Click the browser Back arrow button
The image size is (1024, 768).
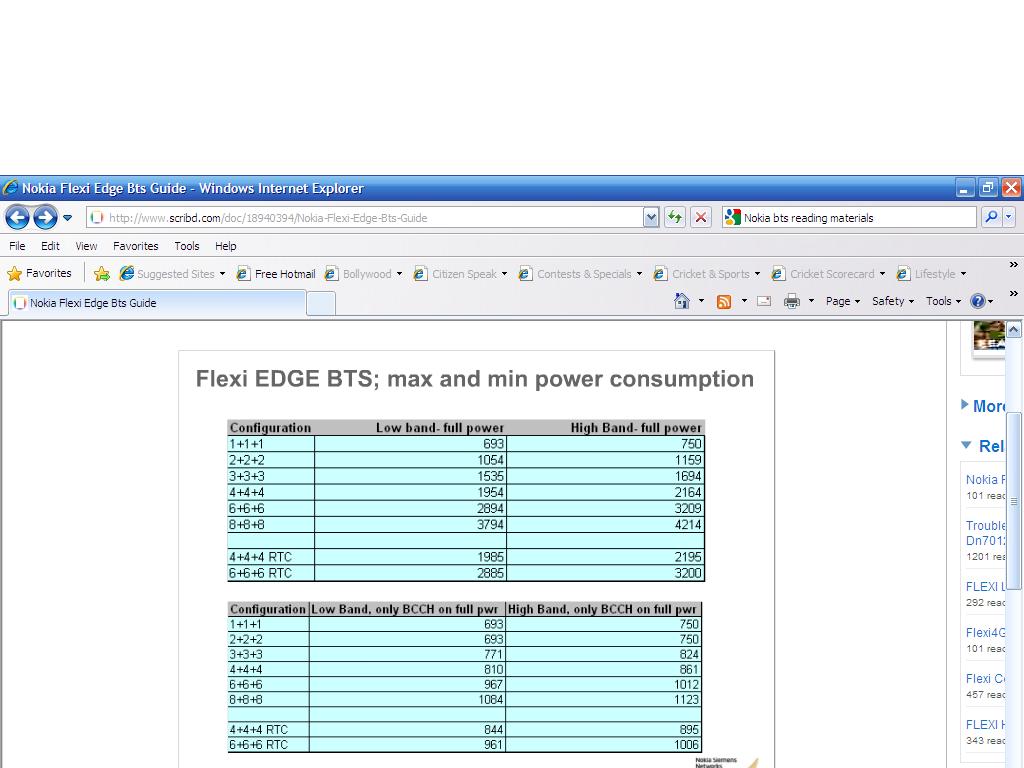(17, 217)
